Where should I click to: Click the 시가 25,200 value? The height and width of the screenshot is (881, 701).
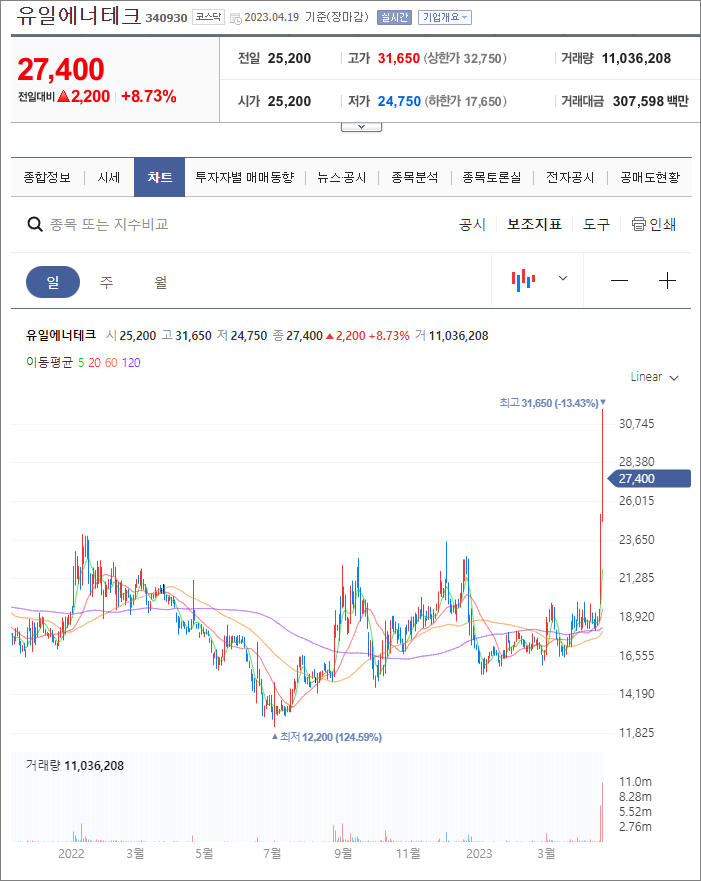(x=289, y=101)
